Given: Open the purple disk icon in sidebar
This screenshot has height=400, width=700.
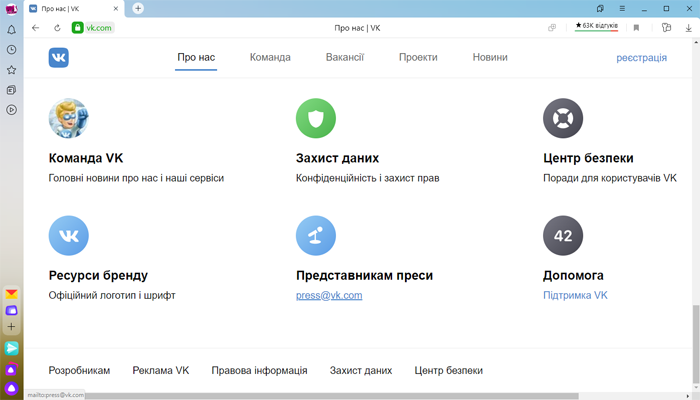Looking at the screenshot, I should click(x=12, y=310).
